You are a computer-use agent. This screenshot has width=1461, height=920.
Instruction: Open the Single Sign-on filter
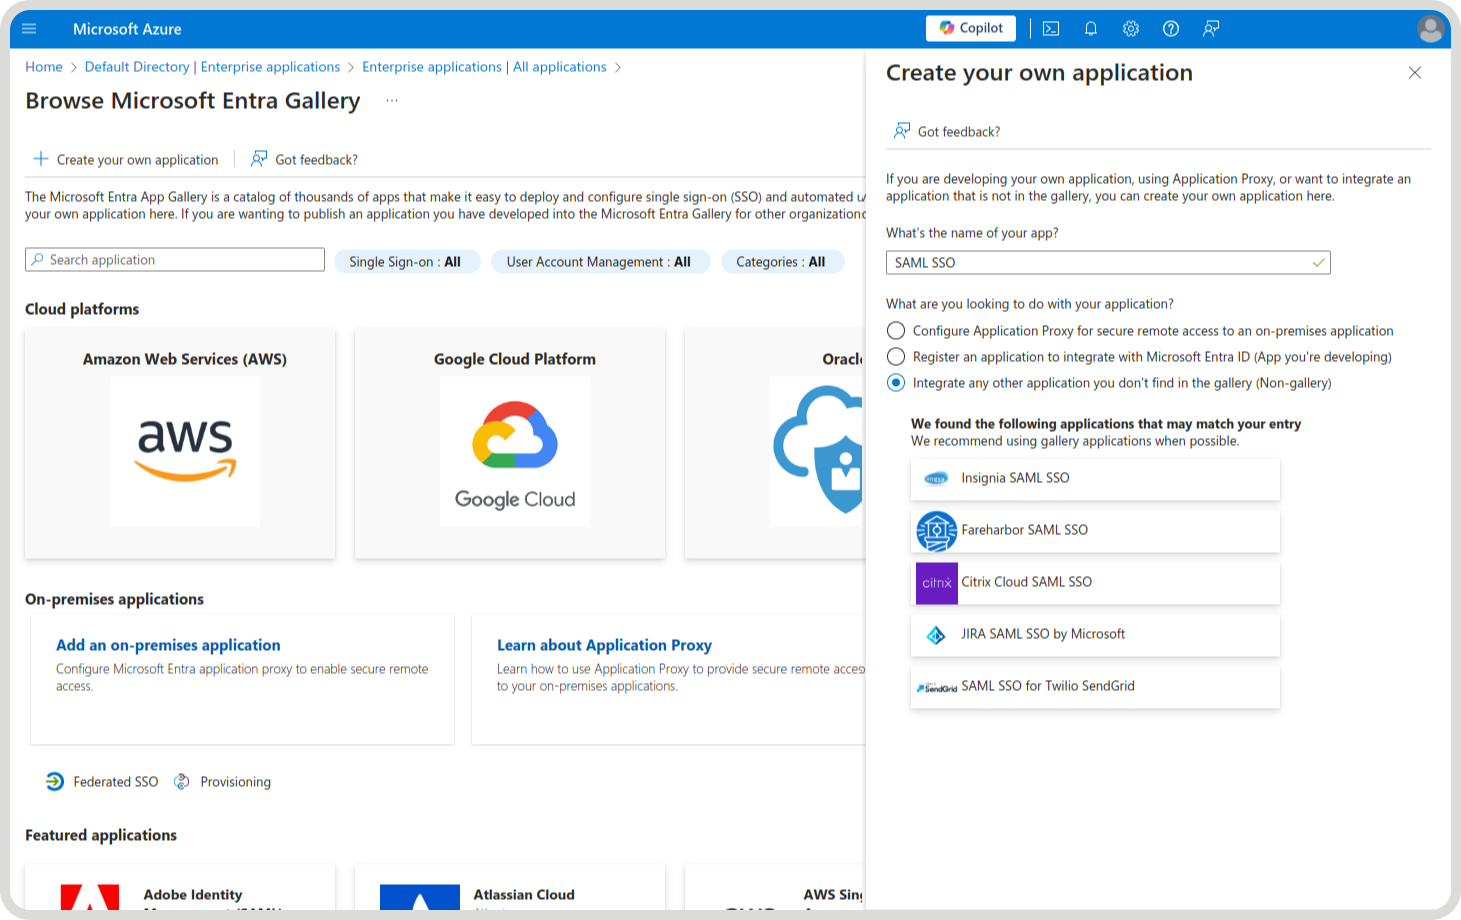coord(407,262)
